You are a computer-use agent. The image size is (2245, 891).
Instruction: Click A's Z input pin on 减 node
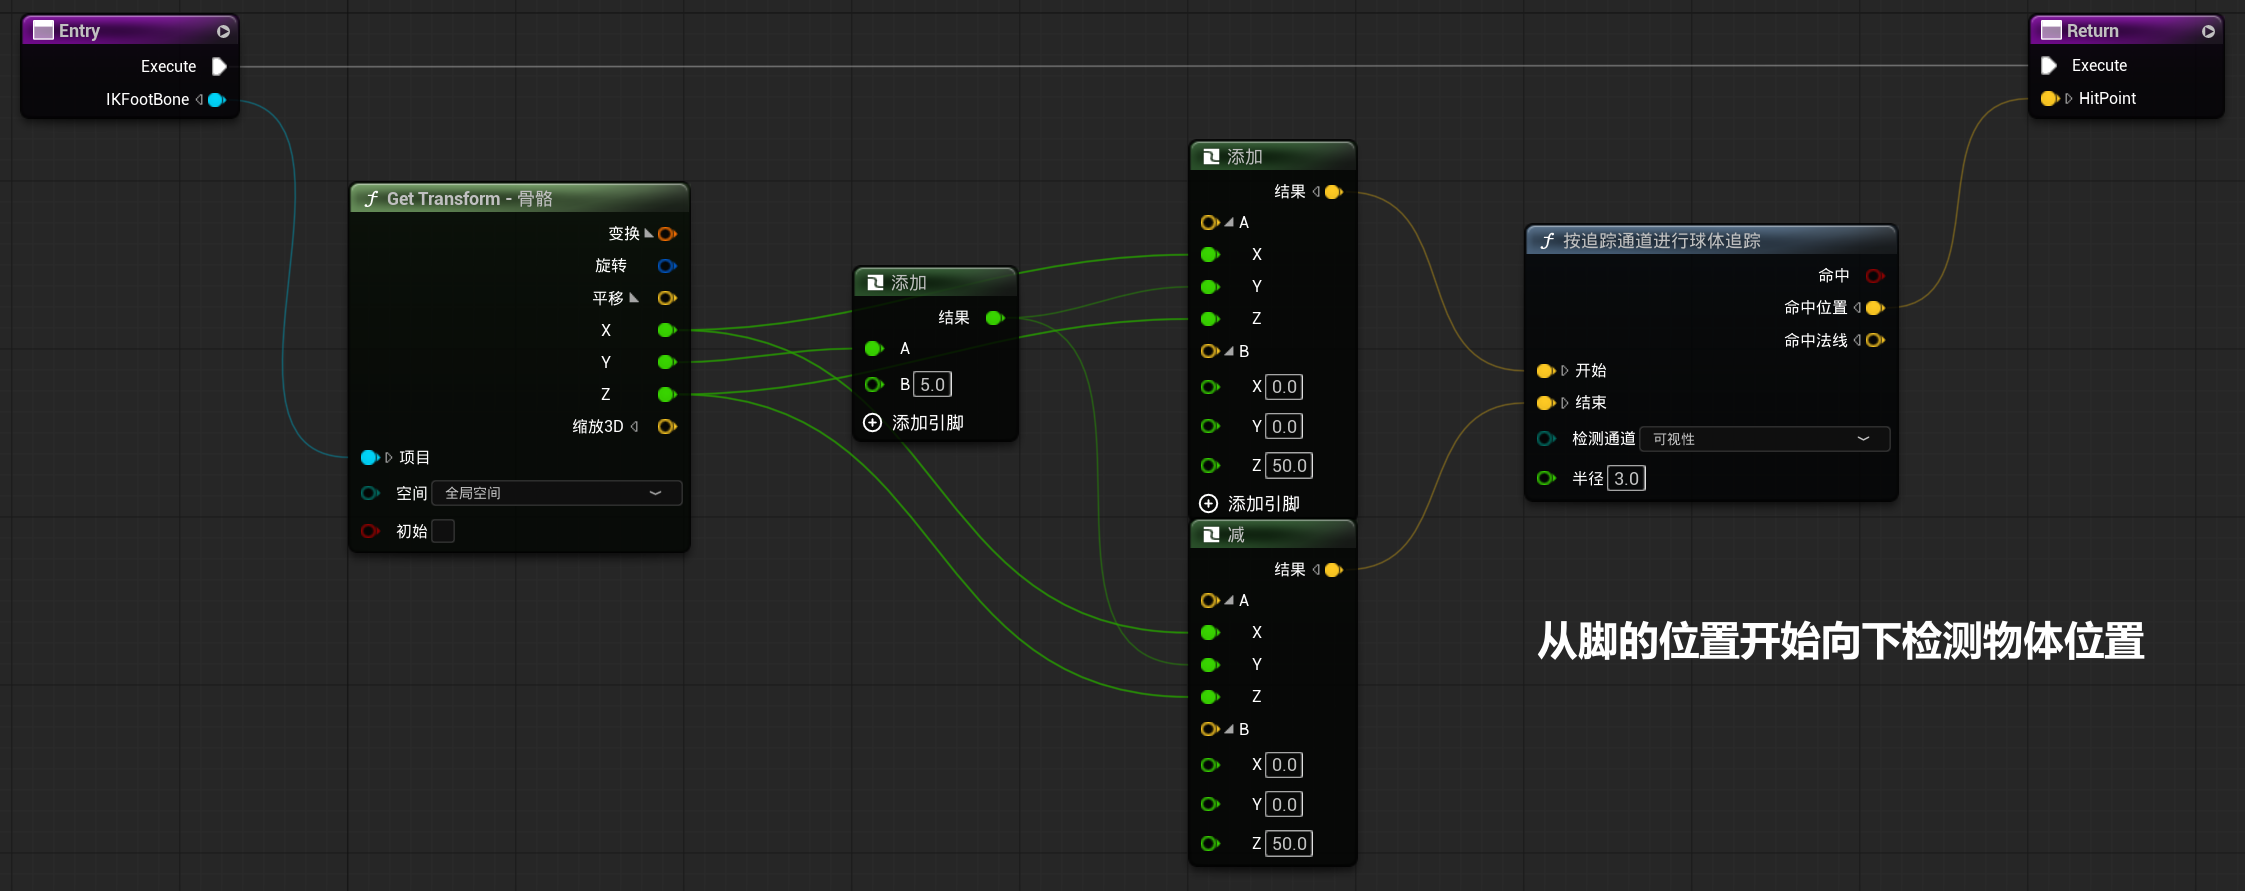(1210, 697)
